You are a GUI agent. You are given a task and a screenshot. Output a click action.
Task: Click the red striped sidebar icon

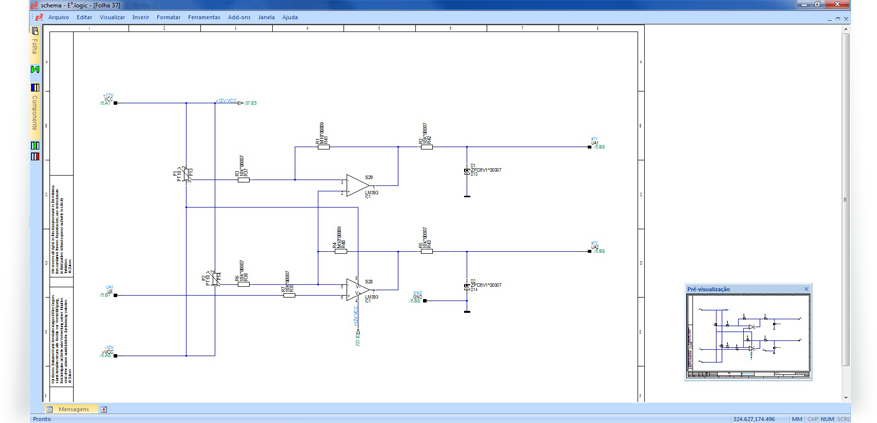35,156
